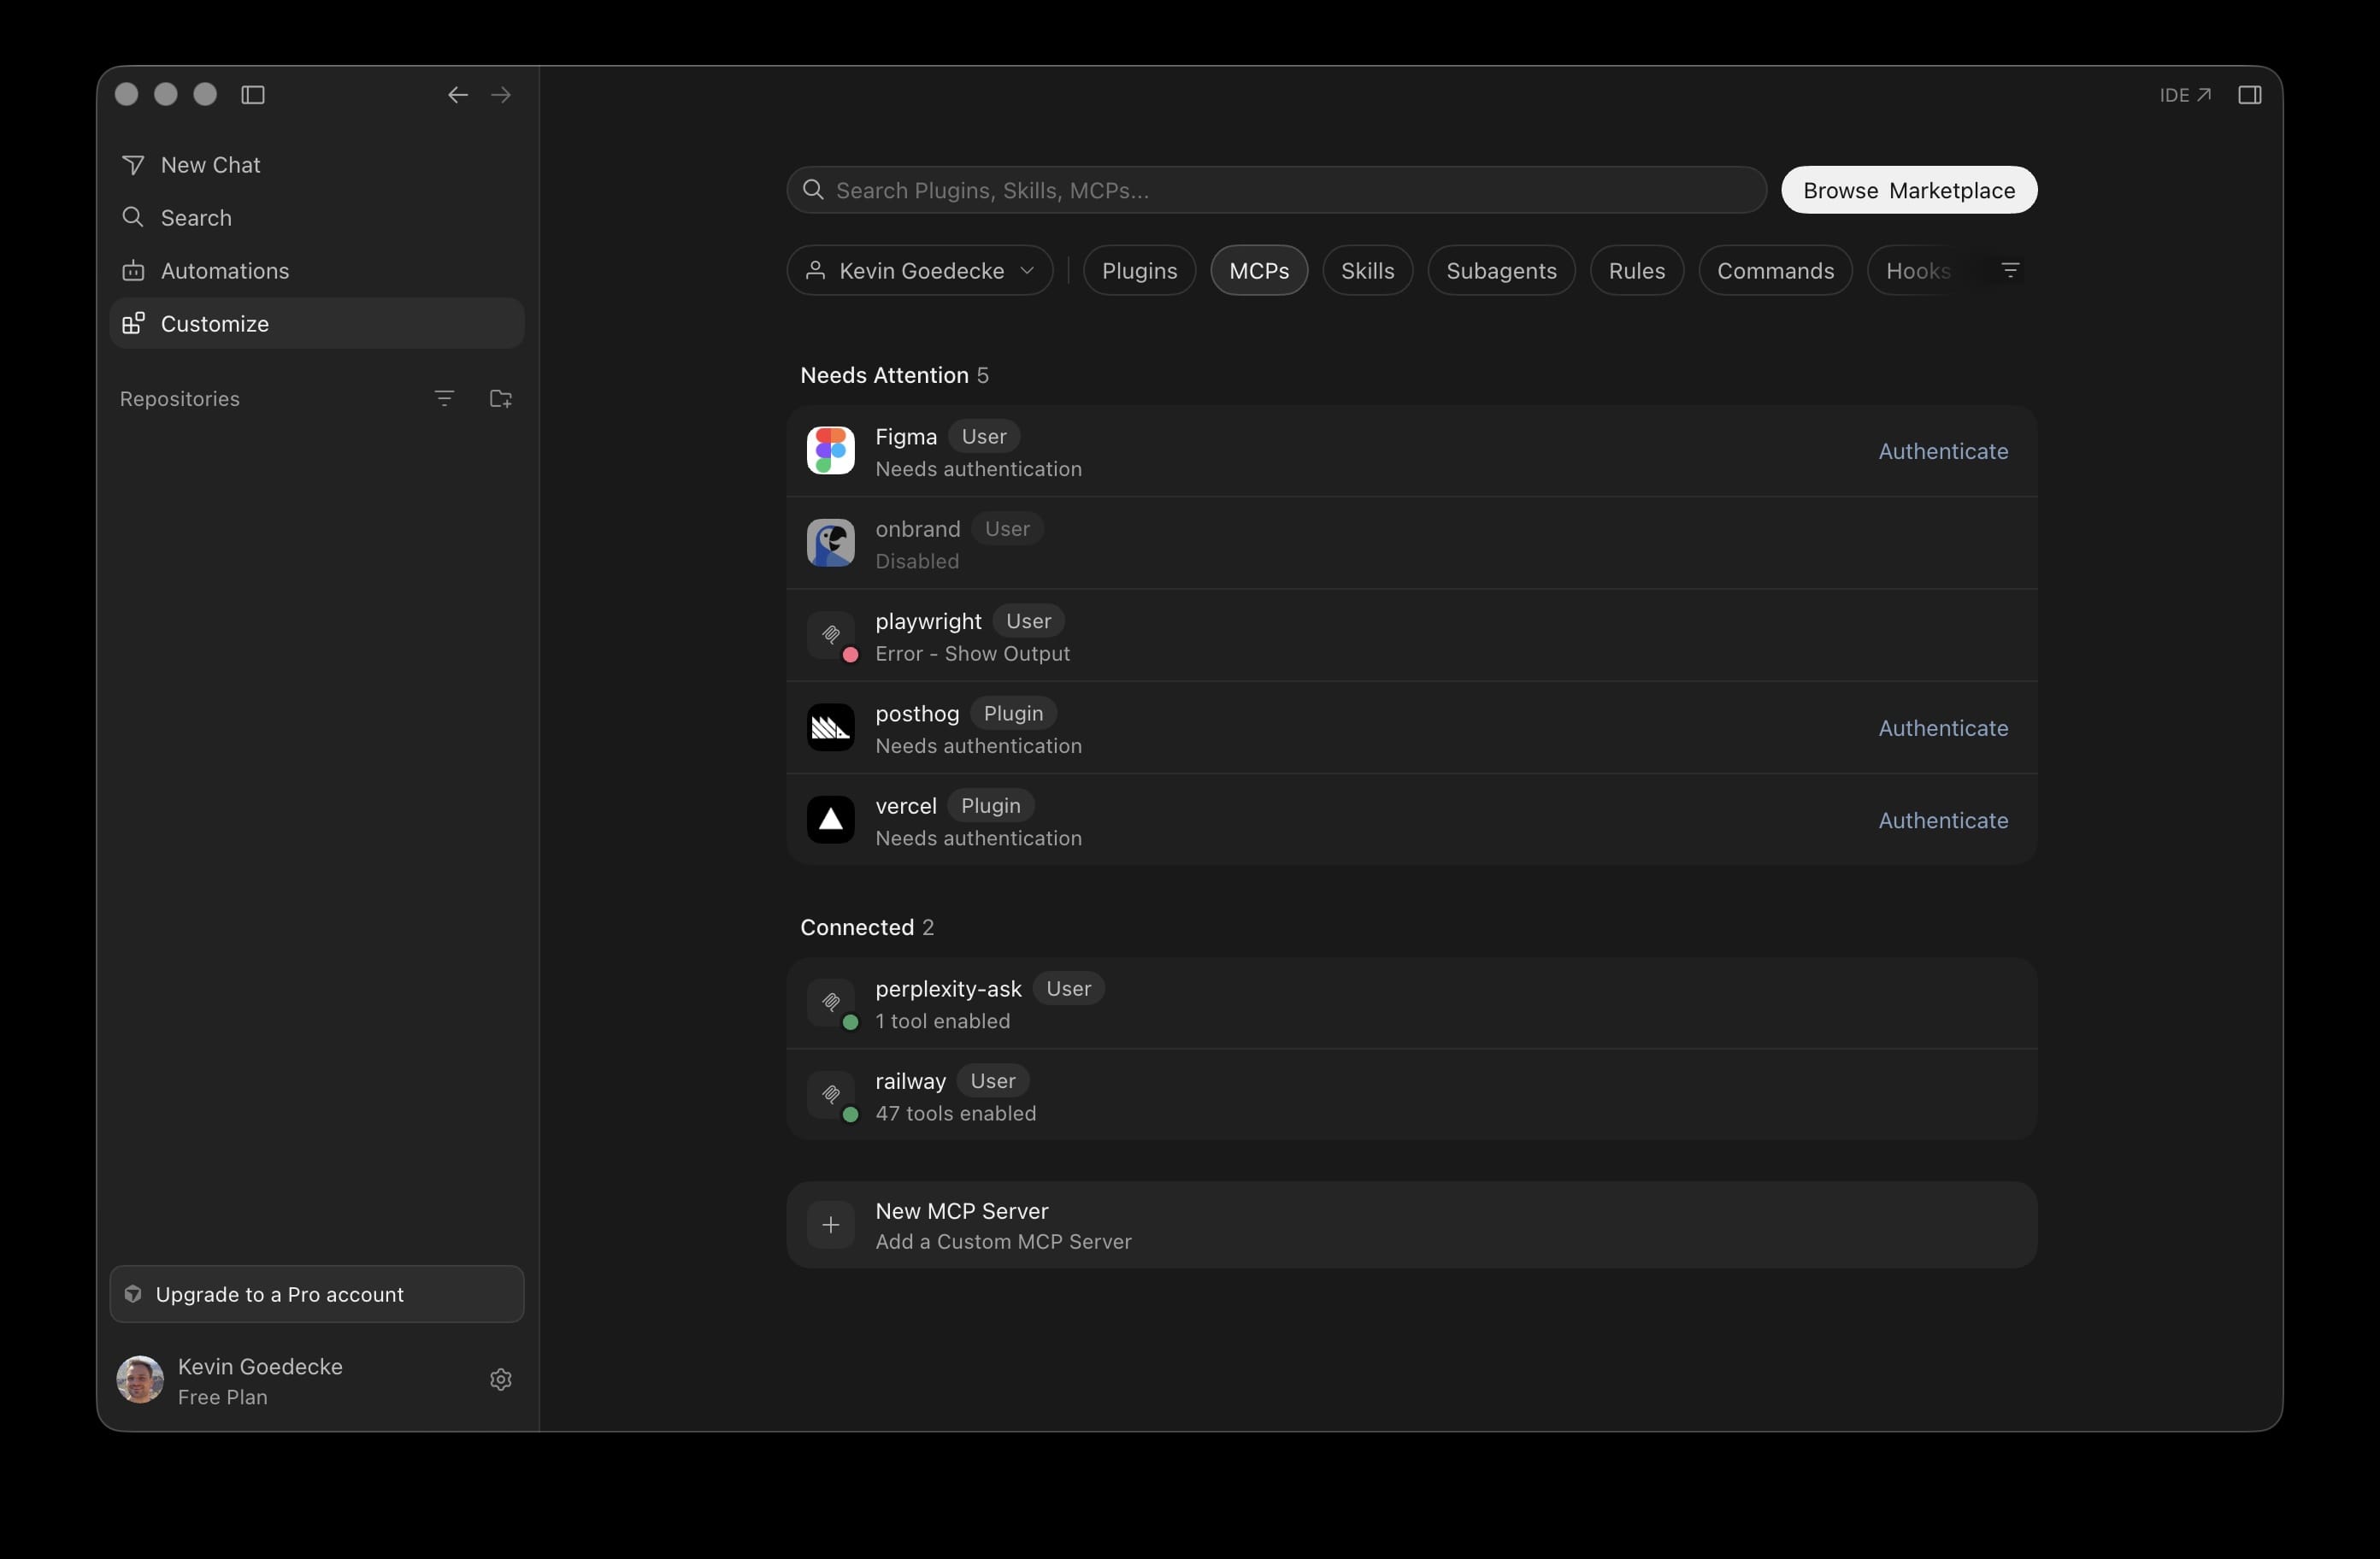Screen dimensions: 2380x1559
Task: Click the perplexity-ask MCP icon
Action: pos(830,1002)
